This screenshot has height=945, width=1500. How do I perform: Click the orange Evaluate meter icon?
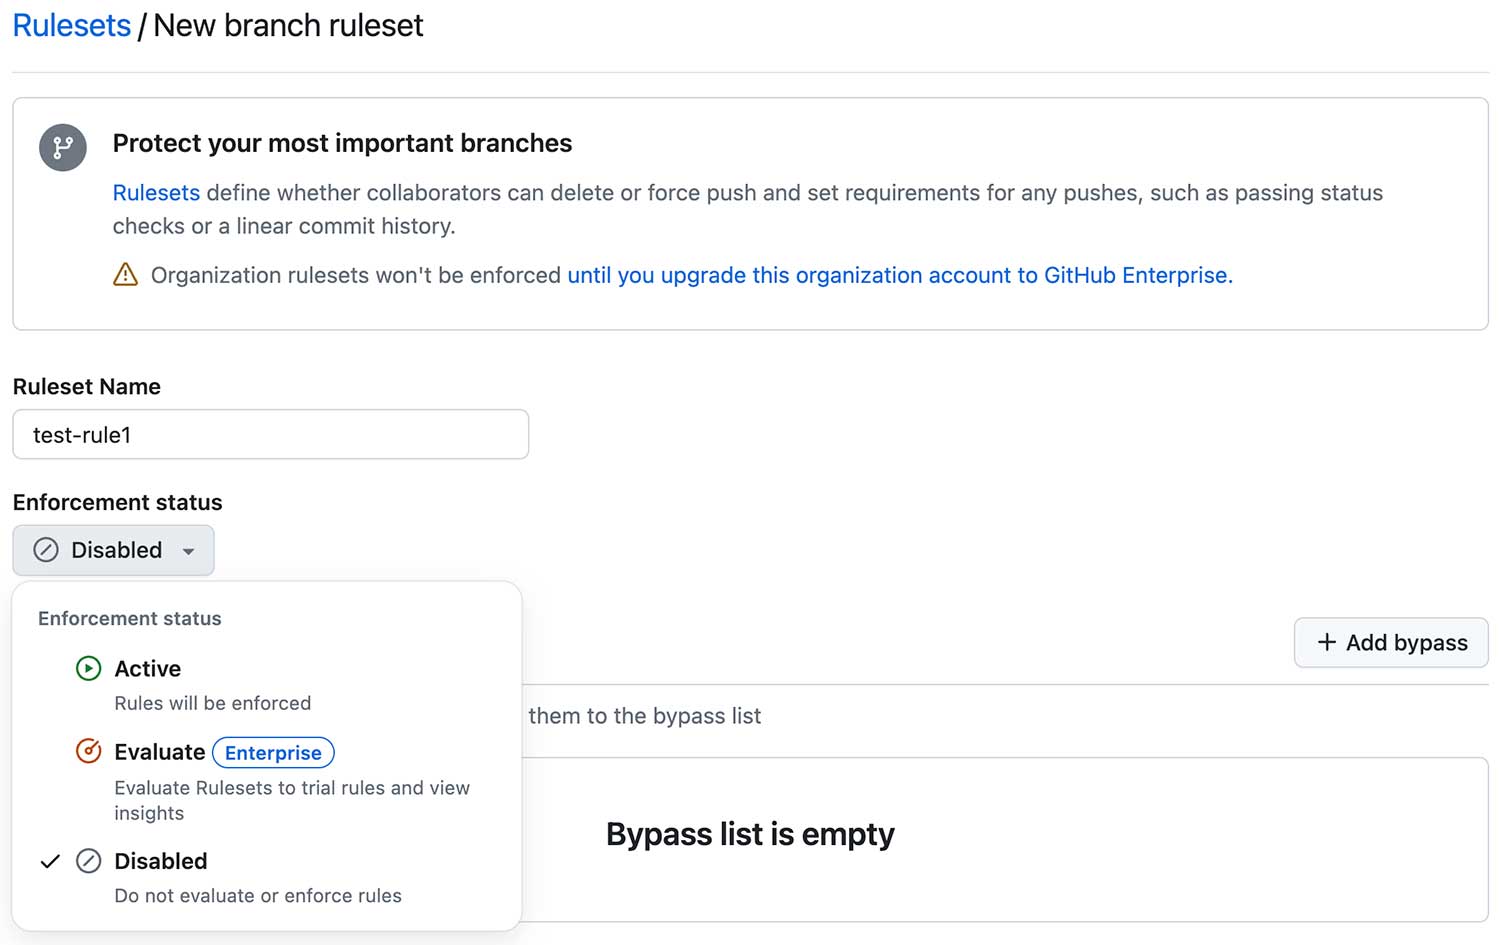click(x=88, y=751)
